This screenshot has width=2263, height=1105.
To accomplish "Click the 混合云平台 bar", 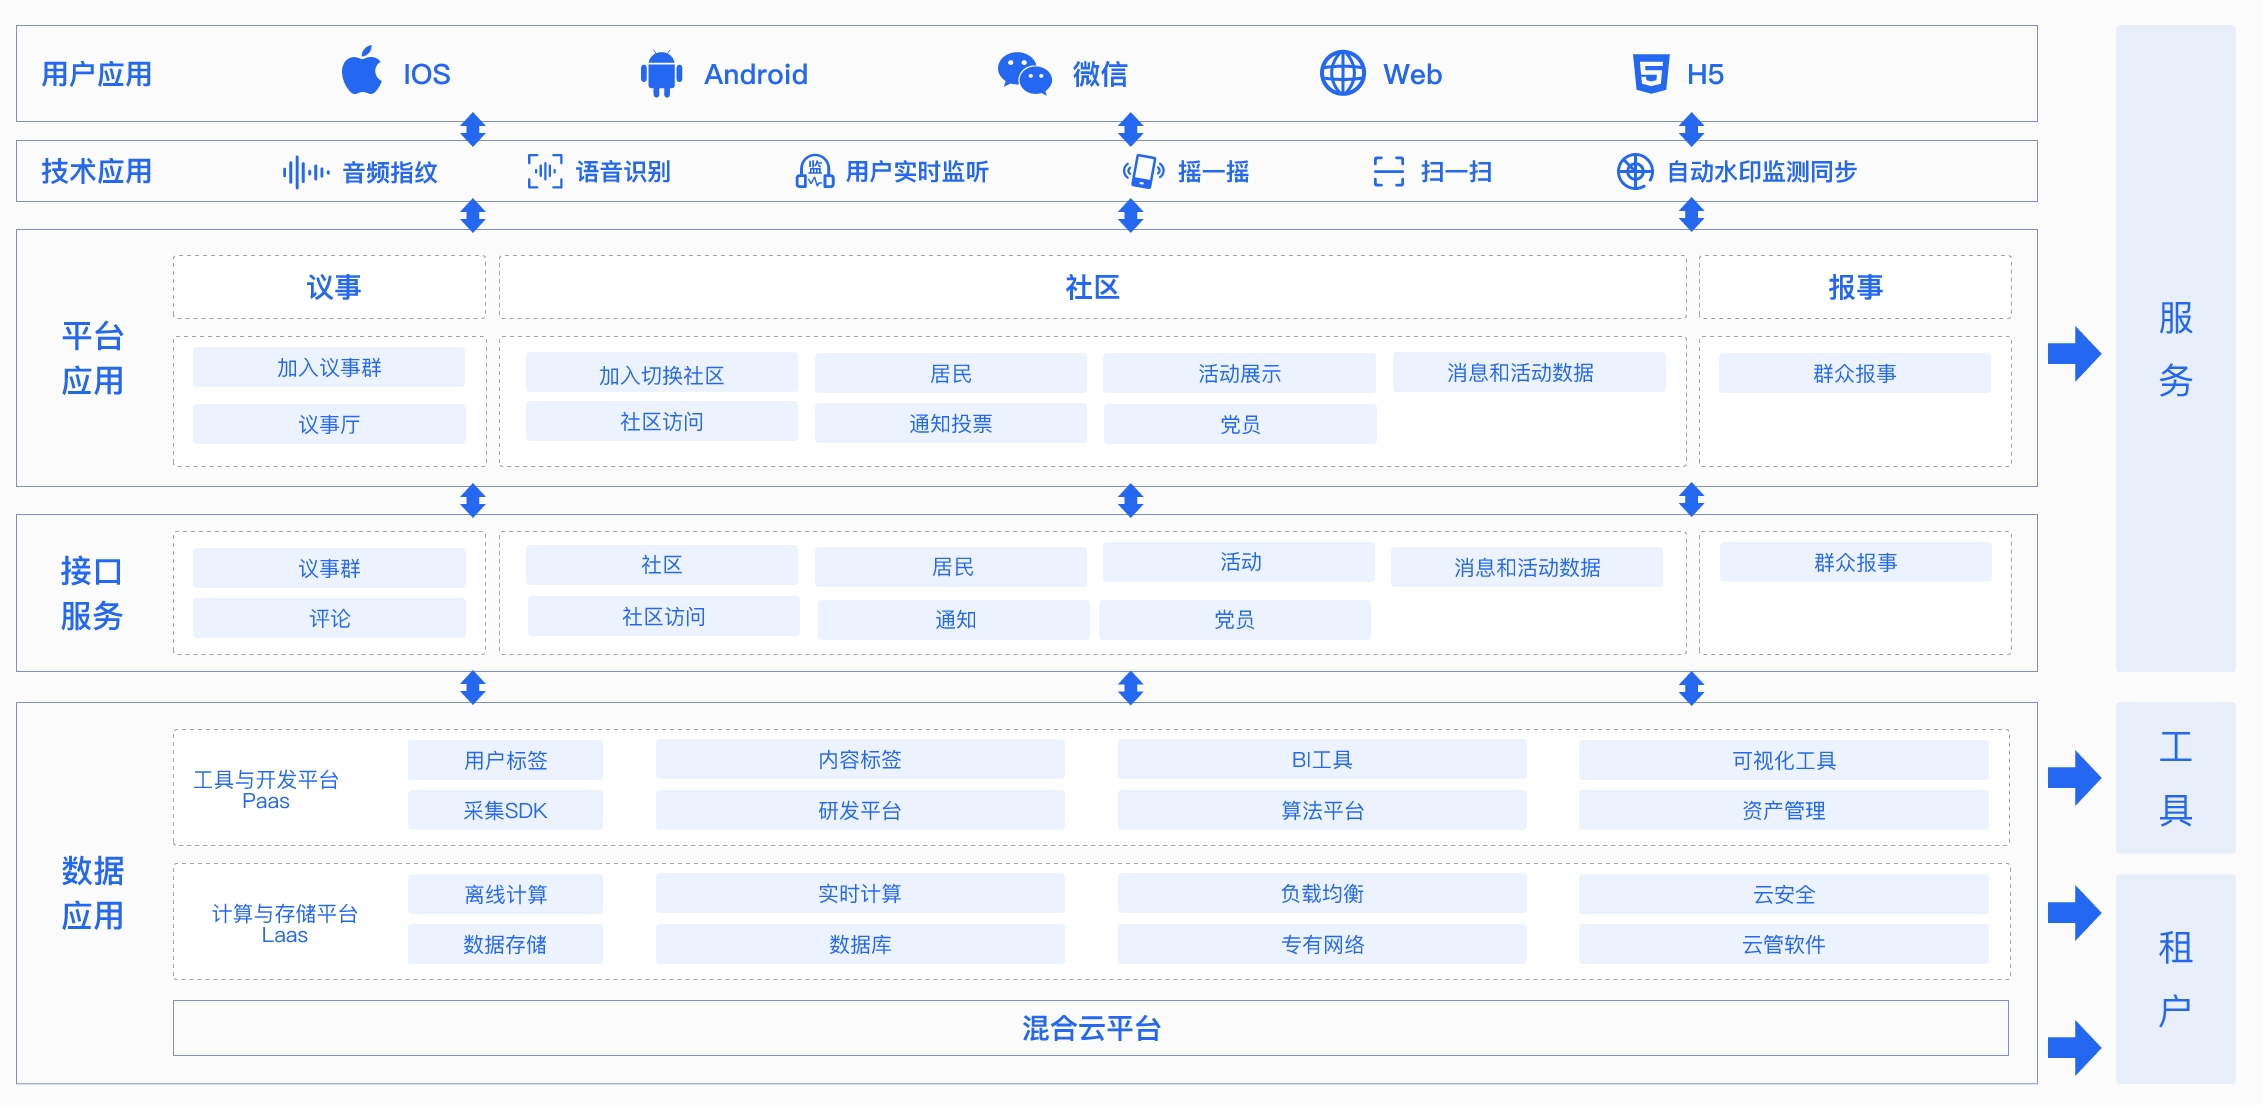I will click(1090, 1028).
